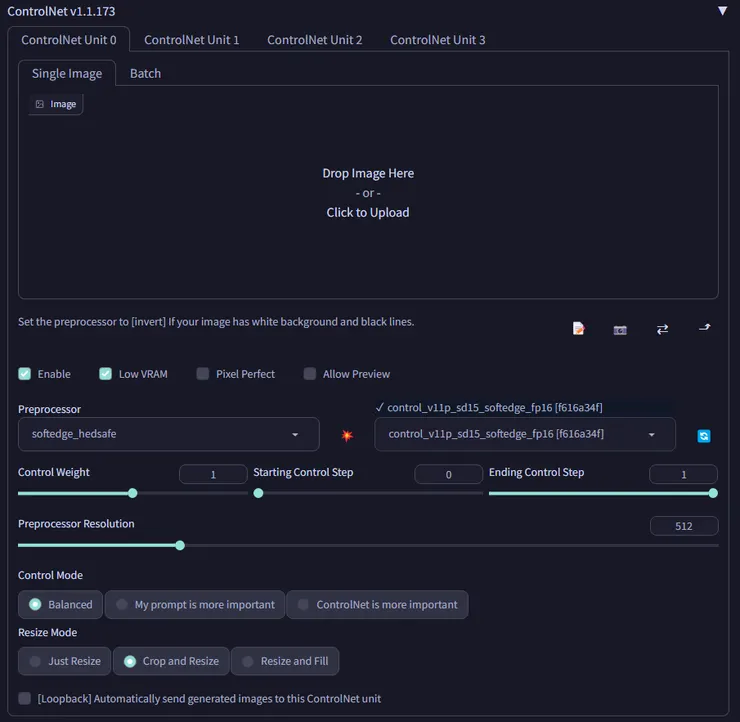Open the model control_v11p_sd15_softedge dropdown
The height and width of the screenshot is (722, 740).
[x=525, y=434]
